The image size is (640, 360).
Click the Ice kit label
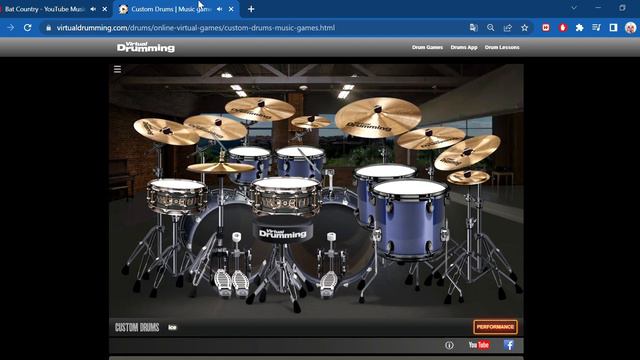pos(172,327)
